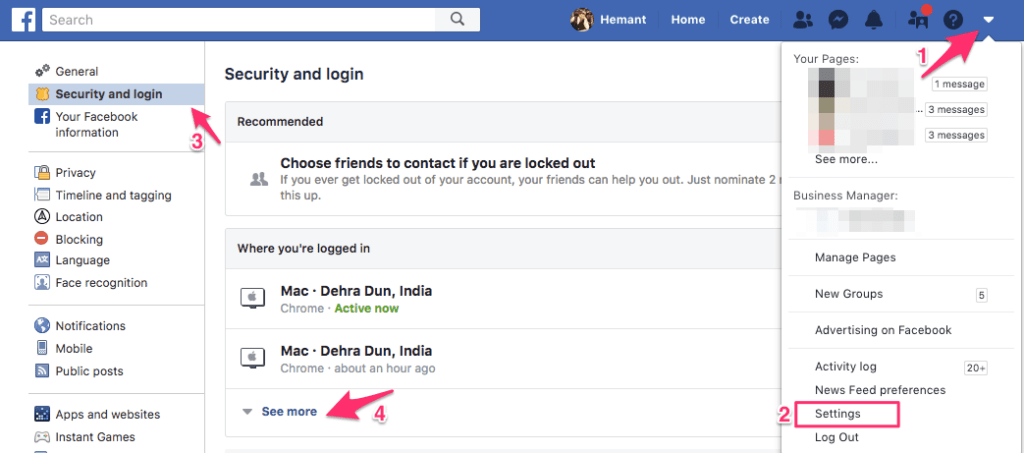Open Apps and websites settings

107,414
